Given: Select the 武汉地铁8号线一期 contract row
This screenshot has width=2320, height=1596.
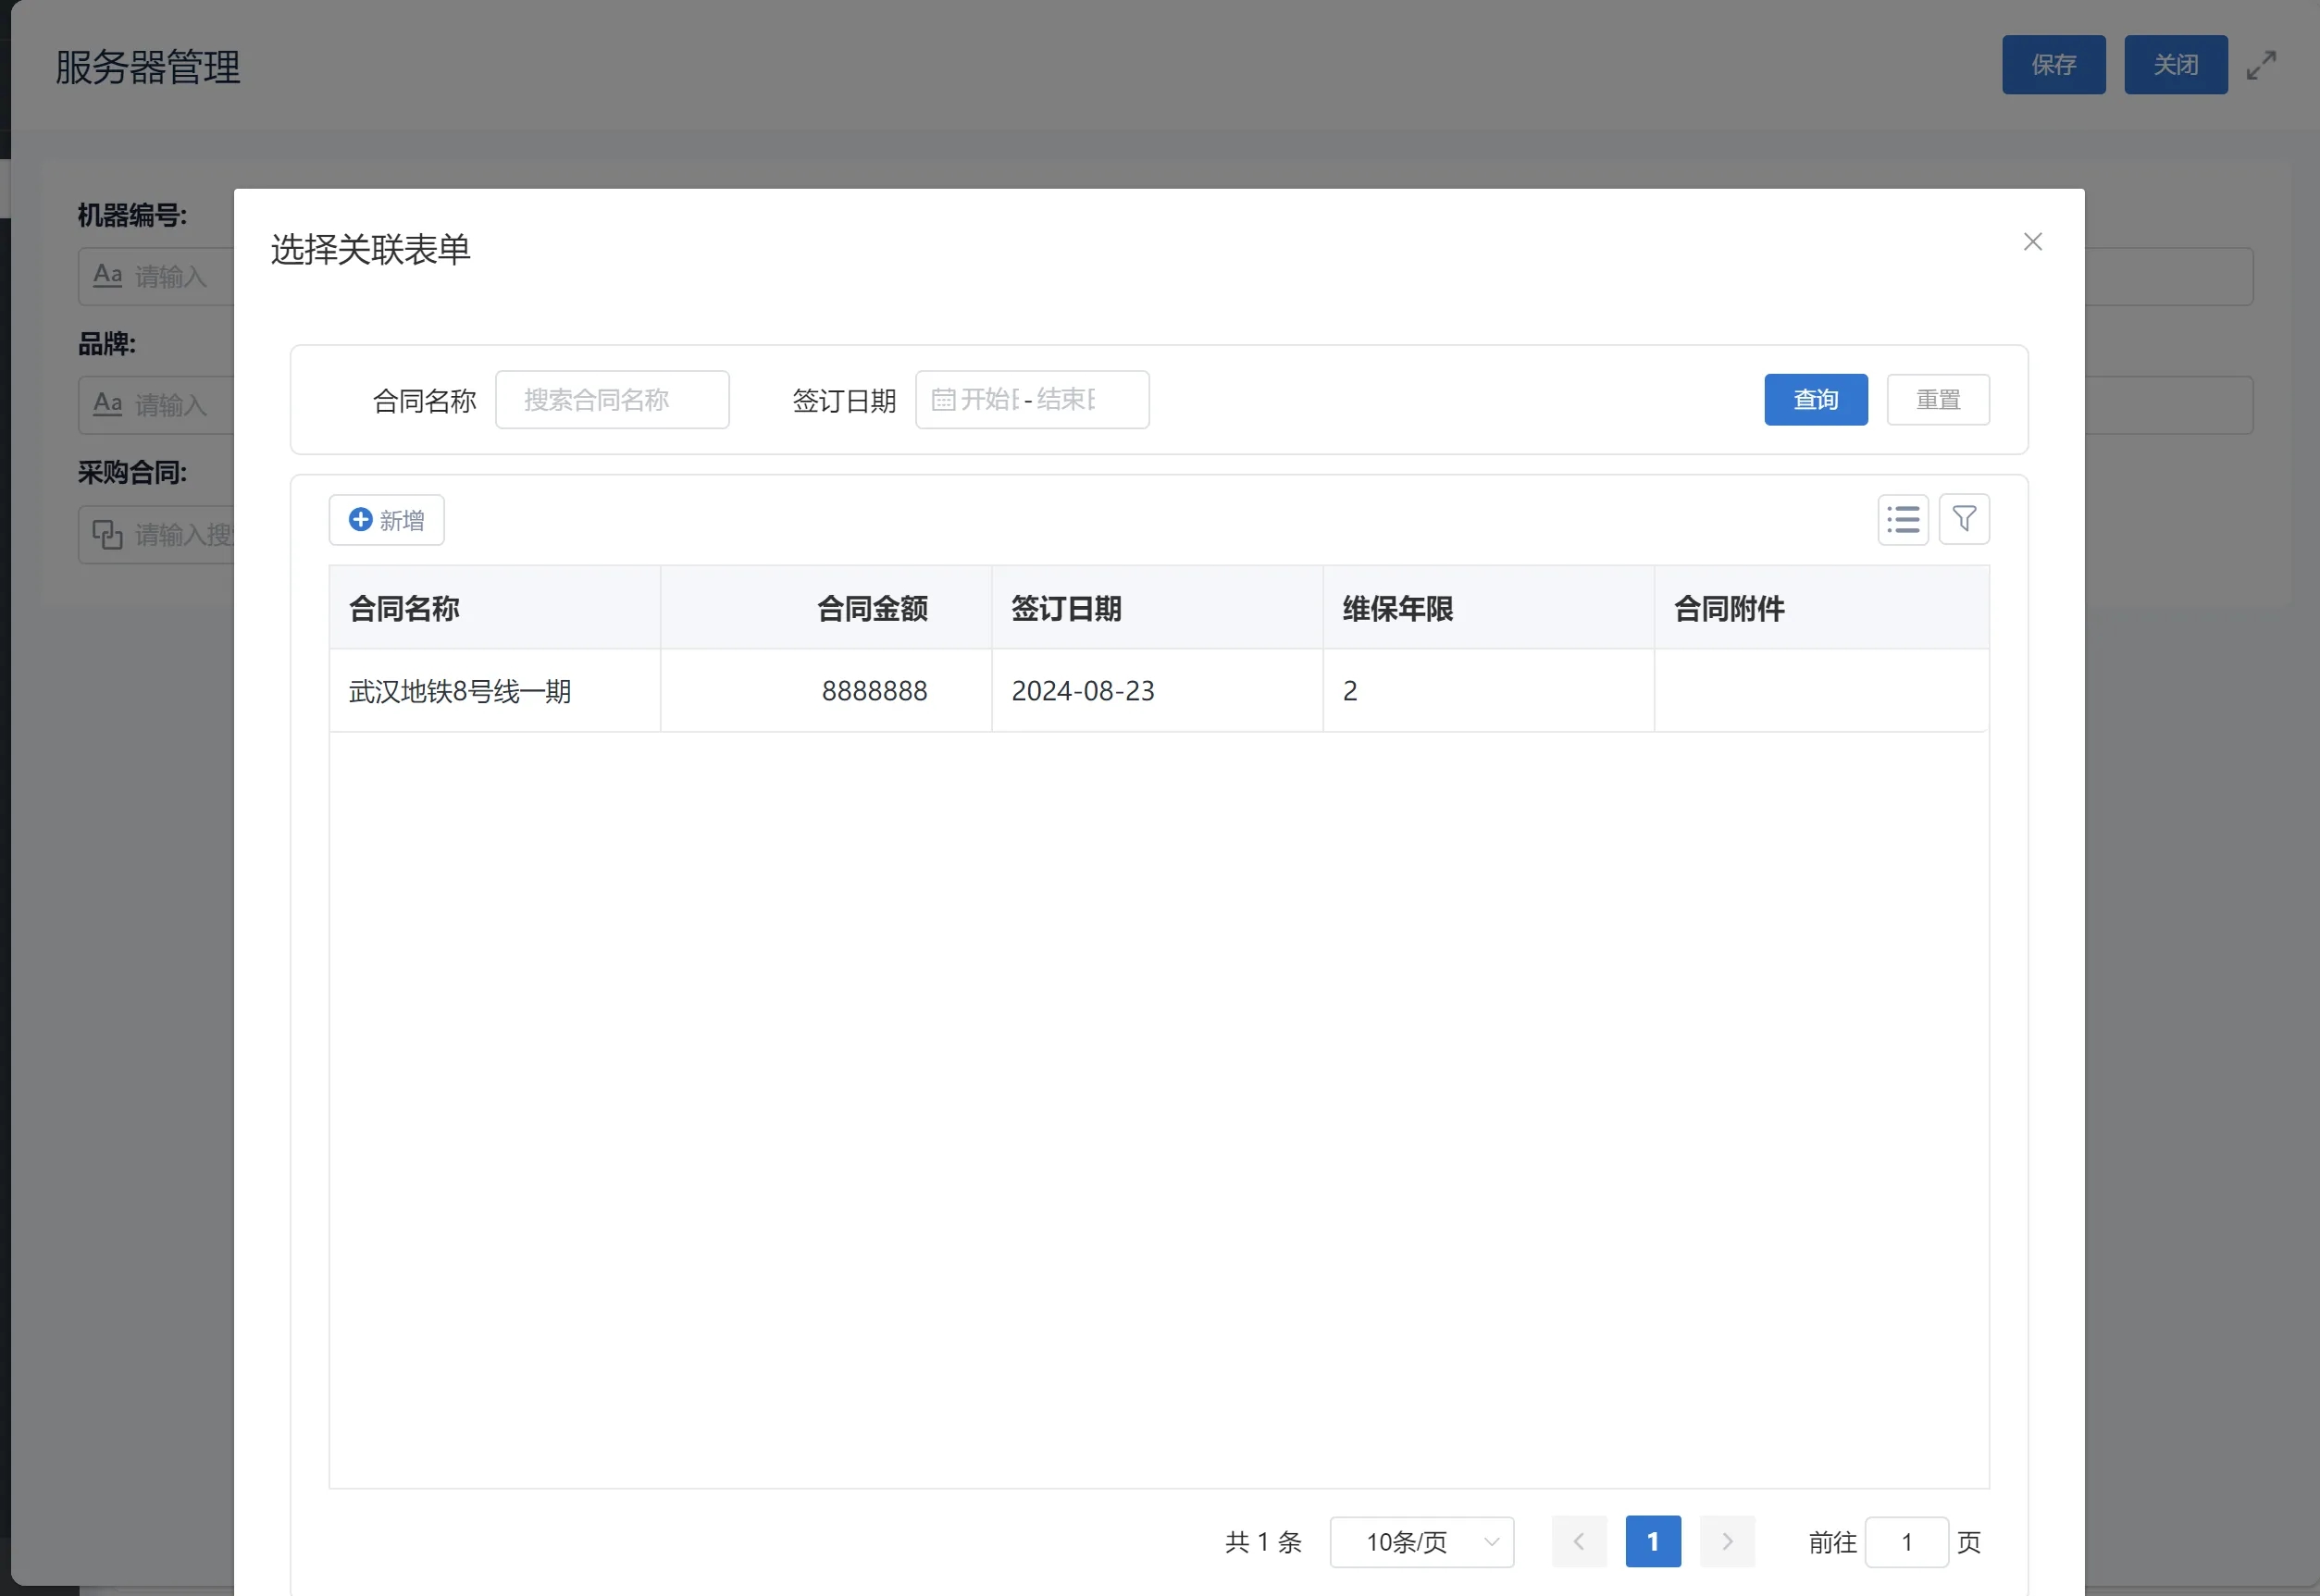Looking at the screenshot, I should (x=460, y=691).
